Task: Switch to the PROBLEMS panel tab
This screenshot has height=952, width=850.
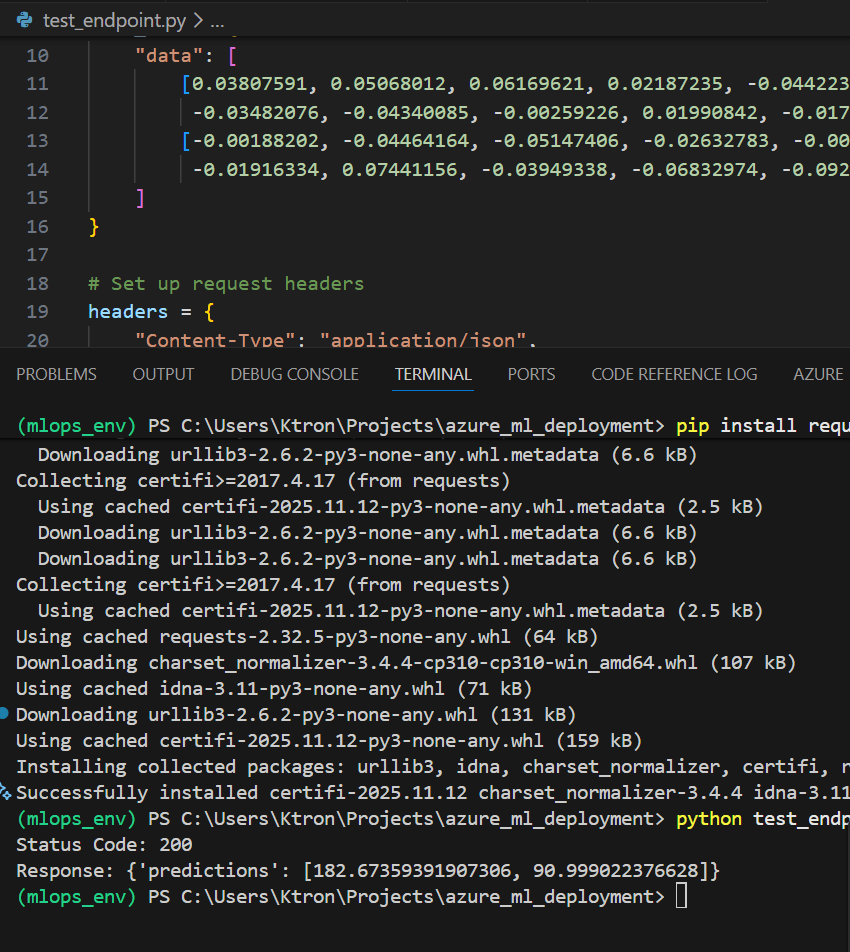Action: pos(56,374)
